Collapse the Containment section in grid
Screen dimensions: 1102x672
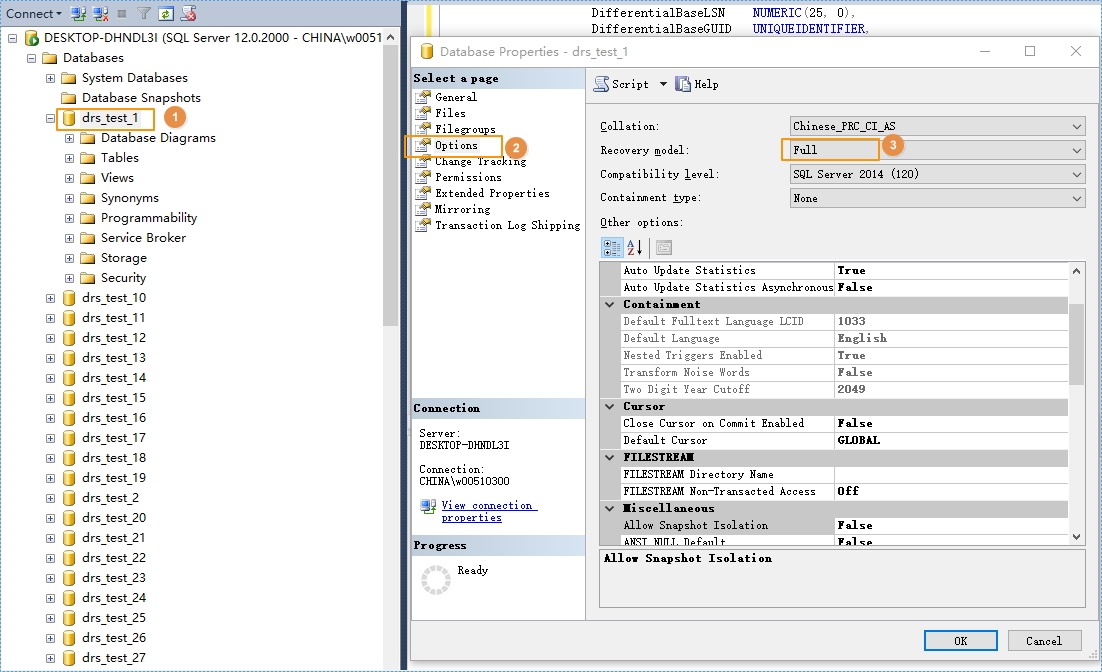(x=609, y=305)
